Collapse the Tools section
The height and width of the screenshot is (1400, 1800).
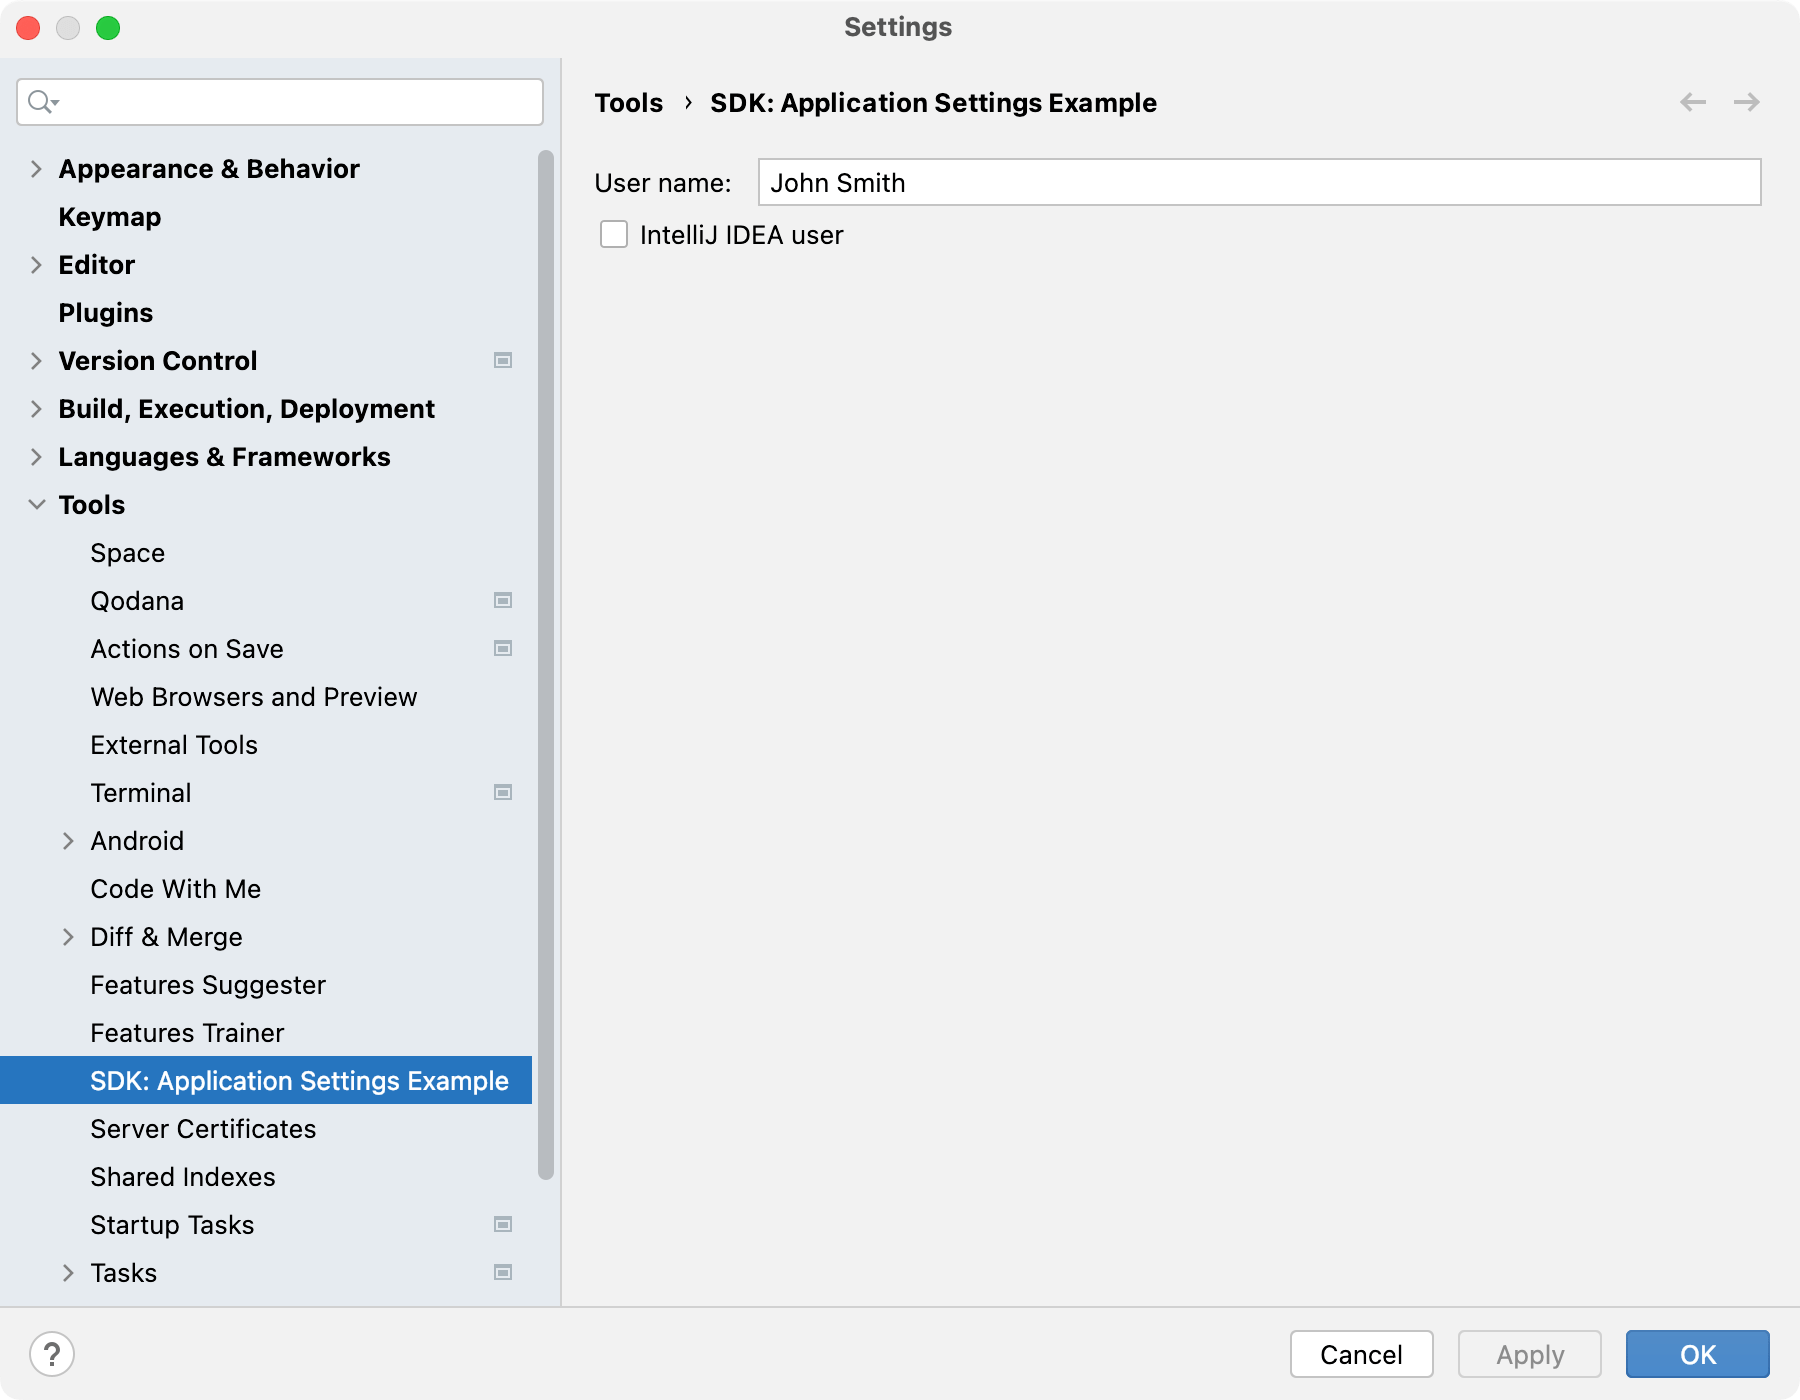pyautogui.click(x=36, y=505)
